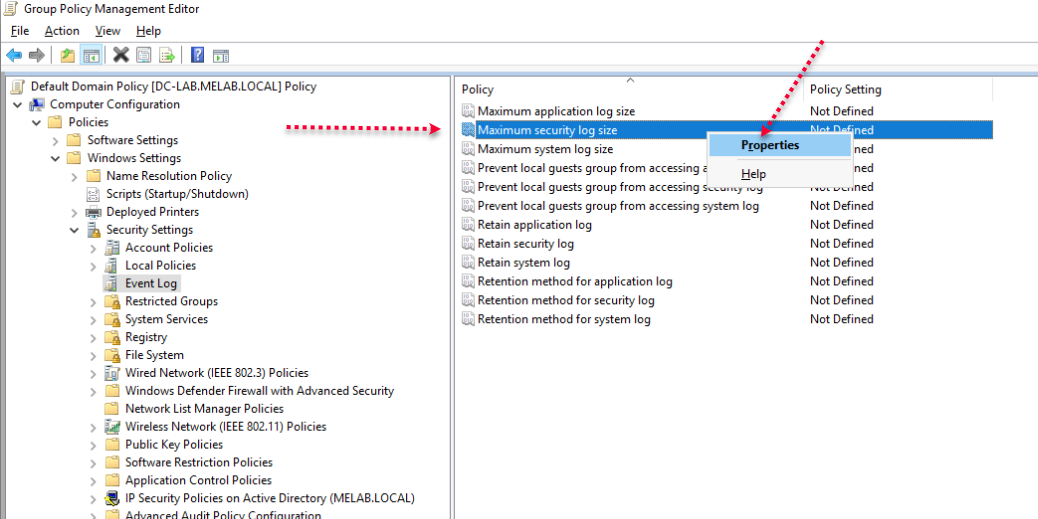Click the Properties toolbar icon
The width and height of the screenshot is (1038, 519).
pyautogui.click(x=144, y=55)
